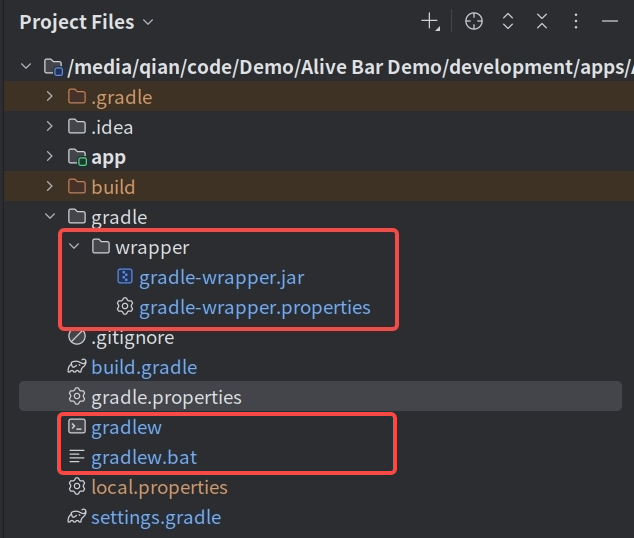Screen dimensions: 634x538
Task: Open the gradlew script file
Action: point(127,427)
